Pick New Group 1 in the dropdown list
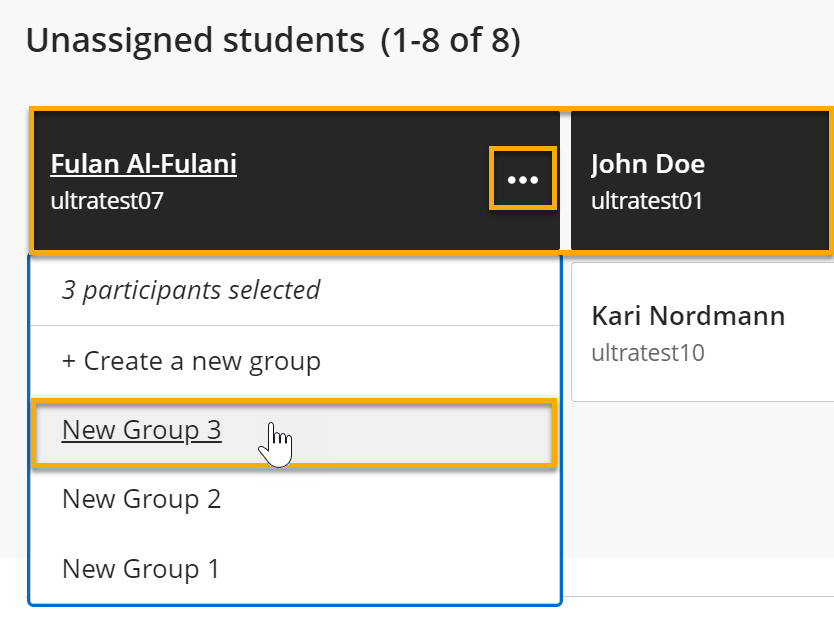 click(x=140, y=569)
